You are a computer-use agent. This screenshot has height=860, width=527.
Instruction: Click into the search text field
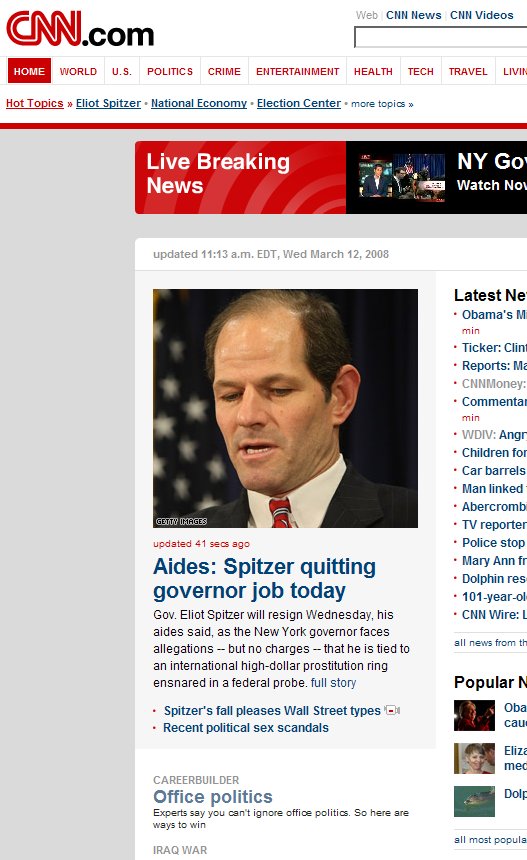point(441,37)
